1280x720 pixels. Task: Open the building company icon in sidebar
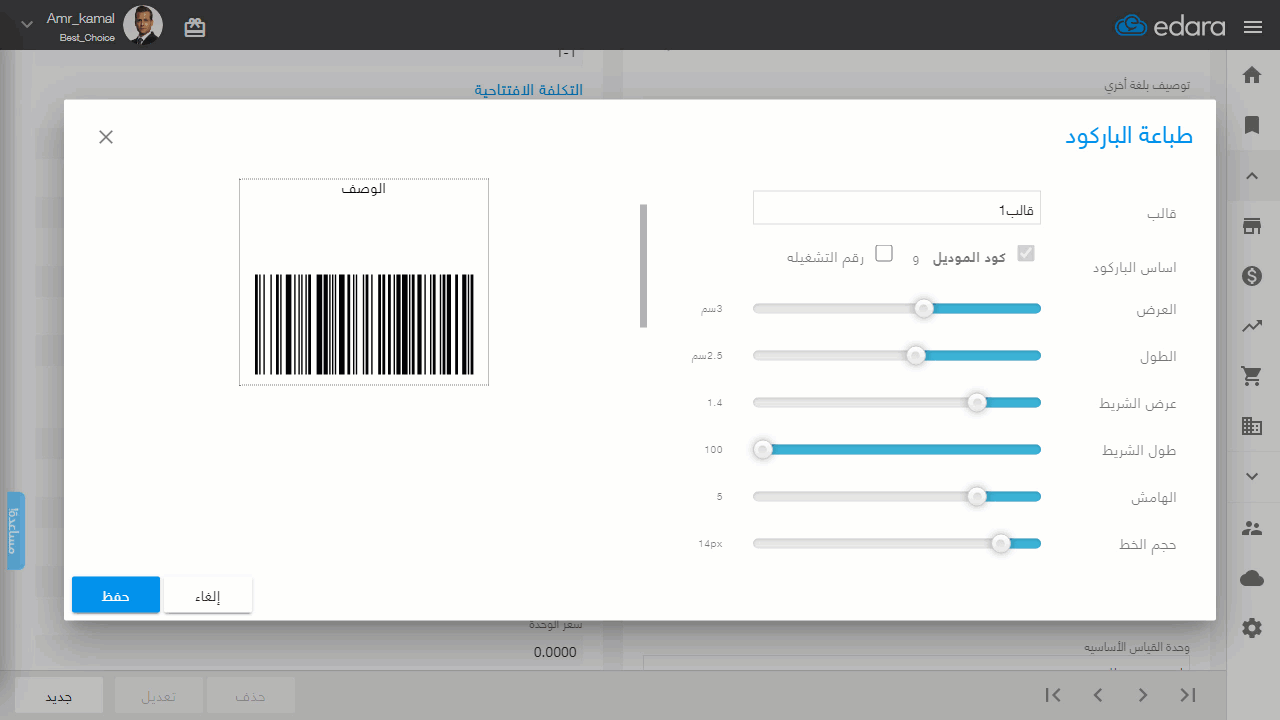1251,426
